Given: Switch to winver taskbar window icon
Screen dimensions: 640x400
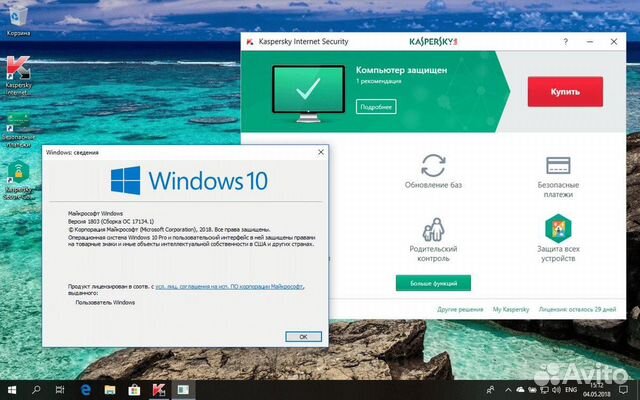Looking at the screenshot, I should 183,390.
